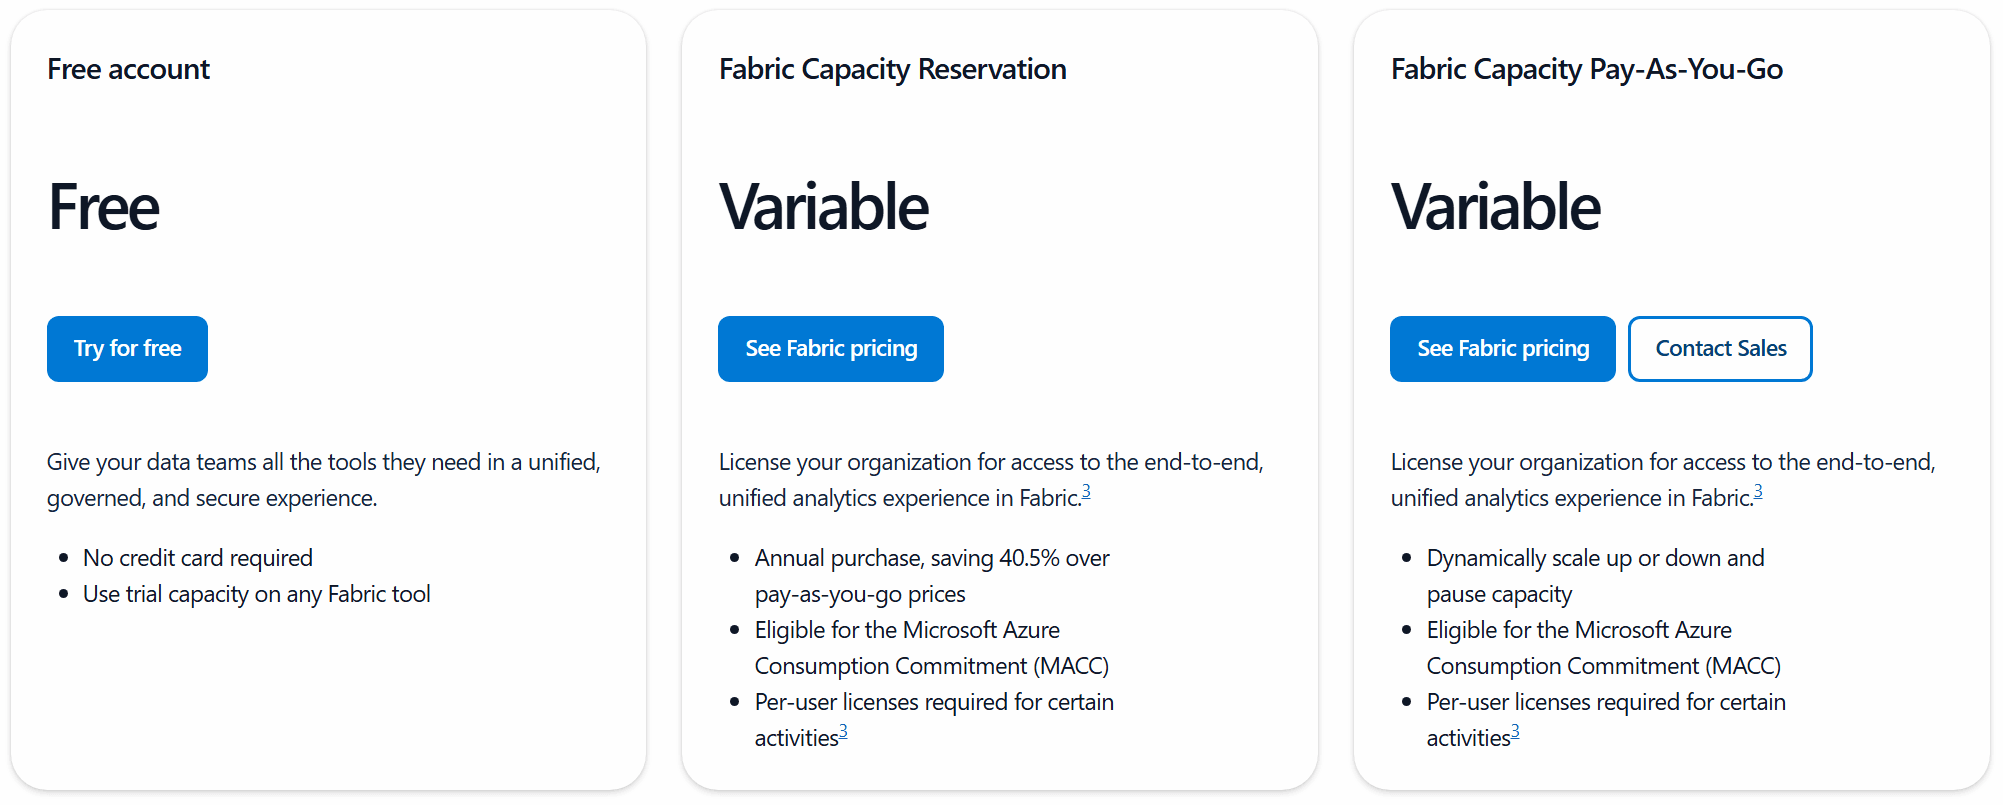
Task: Click the "Free" price text
Action: [x=103, y=207]
